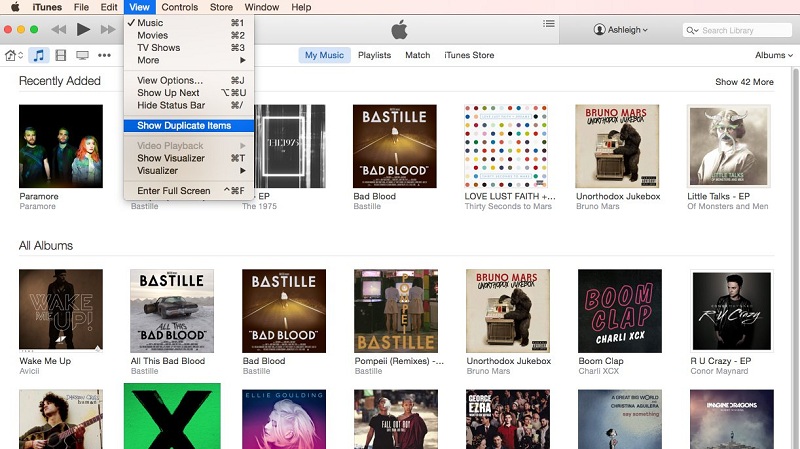Select Movies in View menu

(x=189, y=35)
